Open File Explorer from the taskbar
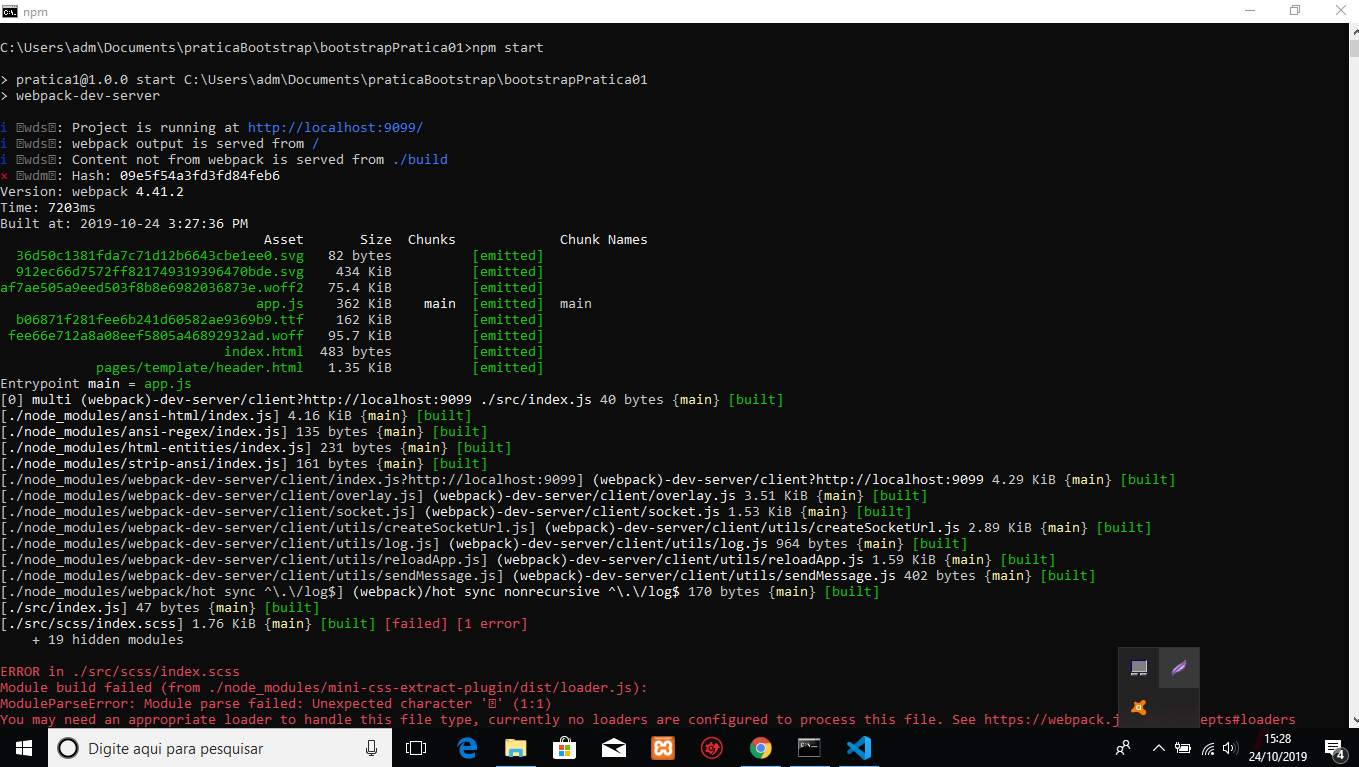Image resolution: width=1359 pixels, height=767 pixels. tap(516, 748)
